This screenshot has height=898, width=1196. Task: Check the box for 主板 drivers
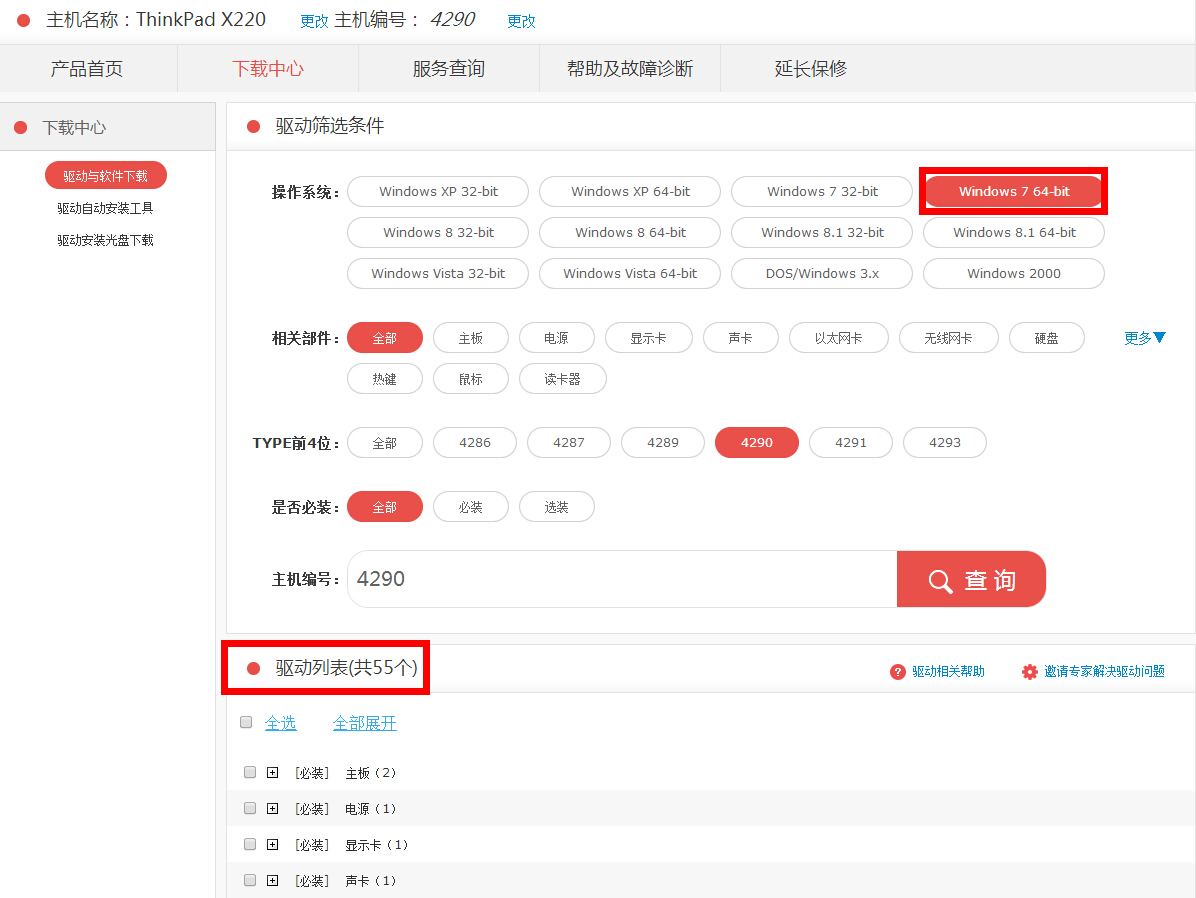click(250, 772)
